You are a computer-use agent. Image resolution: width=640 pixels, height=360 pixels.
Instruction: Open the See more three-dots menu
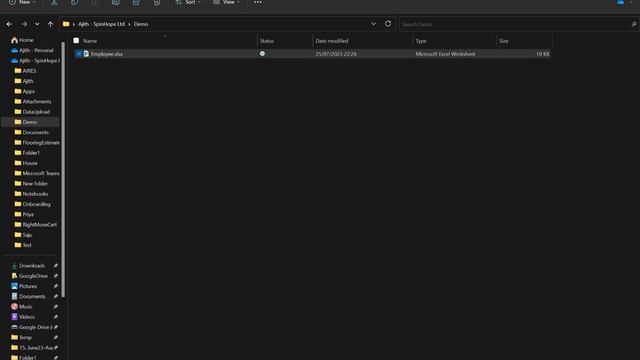[258, 2]
